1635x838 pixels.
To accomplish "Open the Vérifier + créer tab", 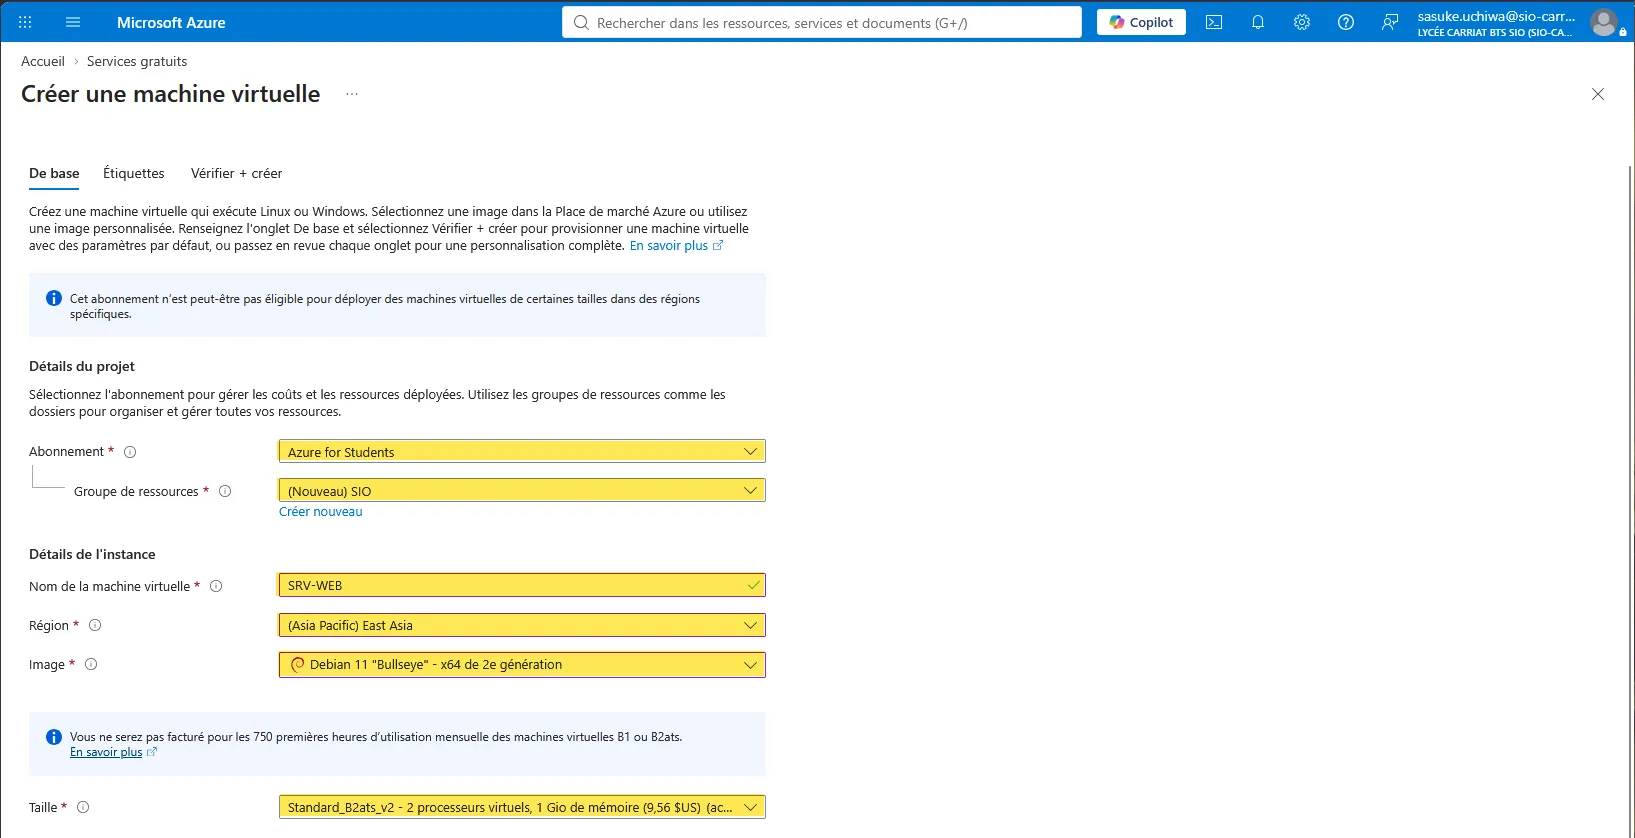I will tap(236, 173).
